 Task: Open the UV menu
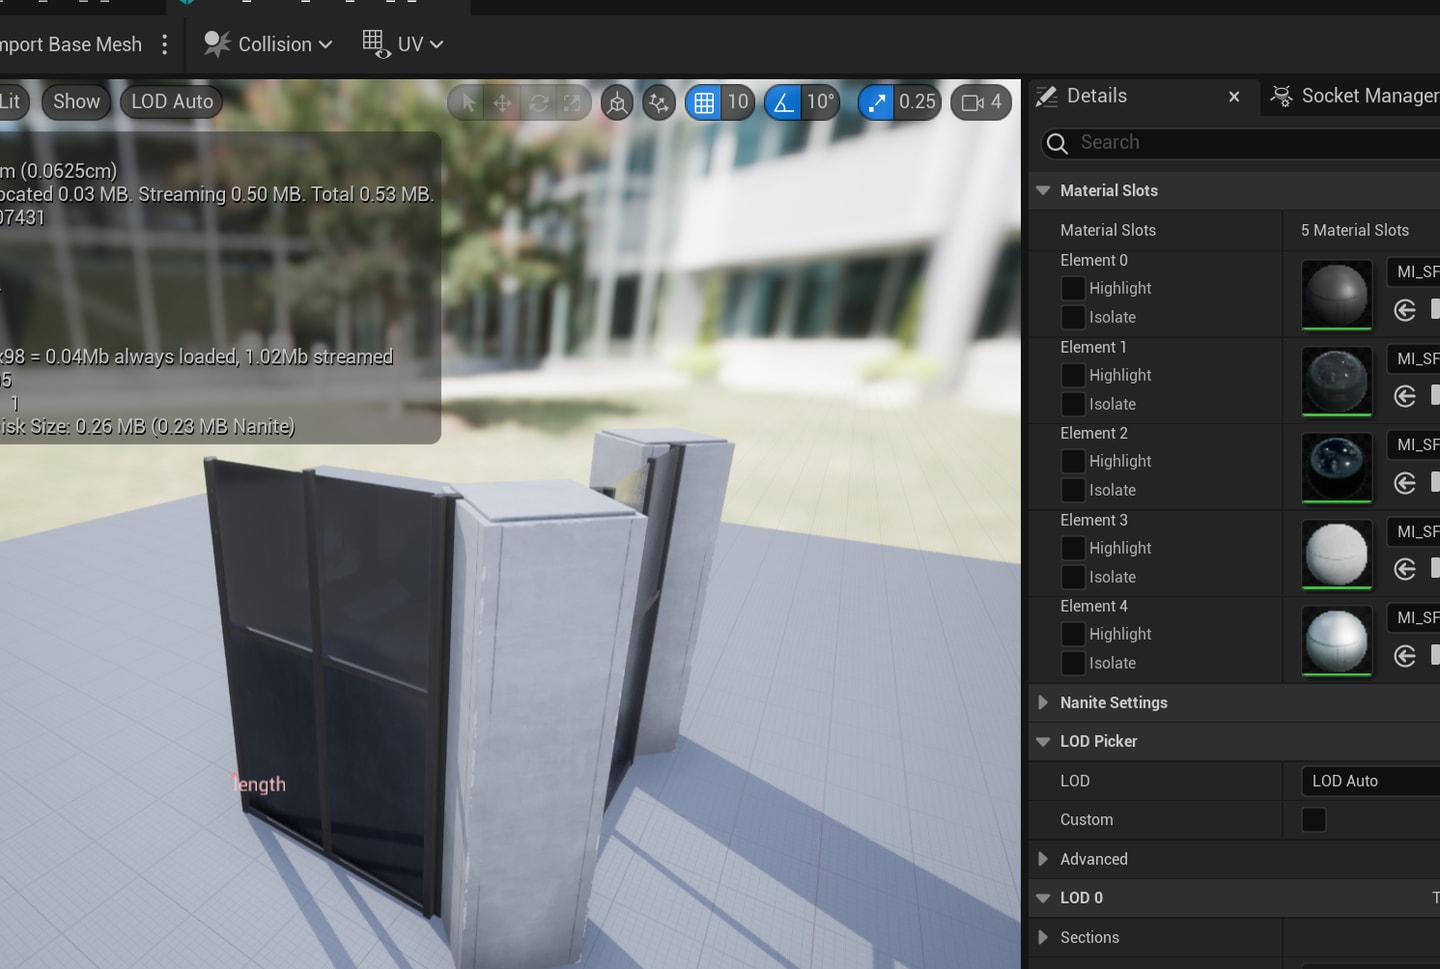click(403, 44)
